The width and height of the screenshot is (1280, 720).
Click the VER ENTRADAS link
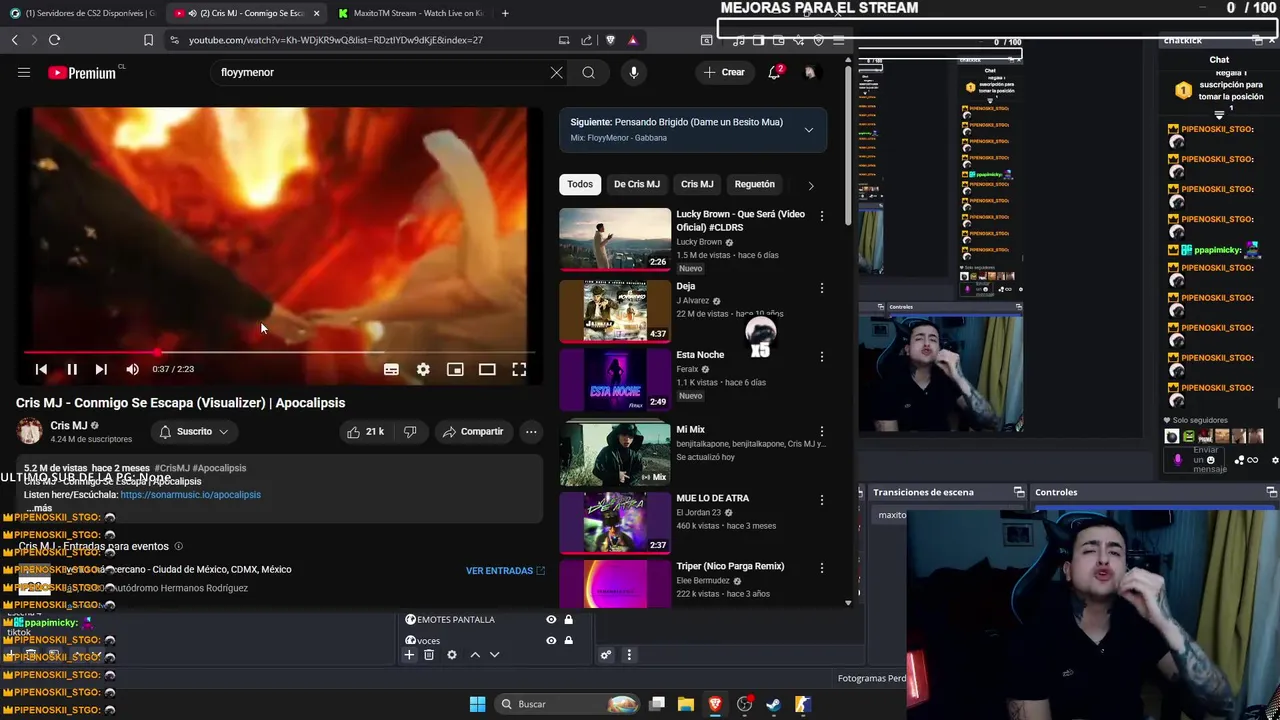tap(505, 570)
